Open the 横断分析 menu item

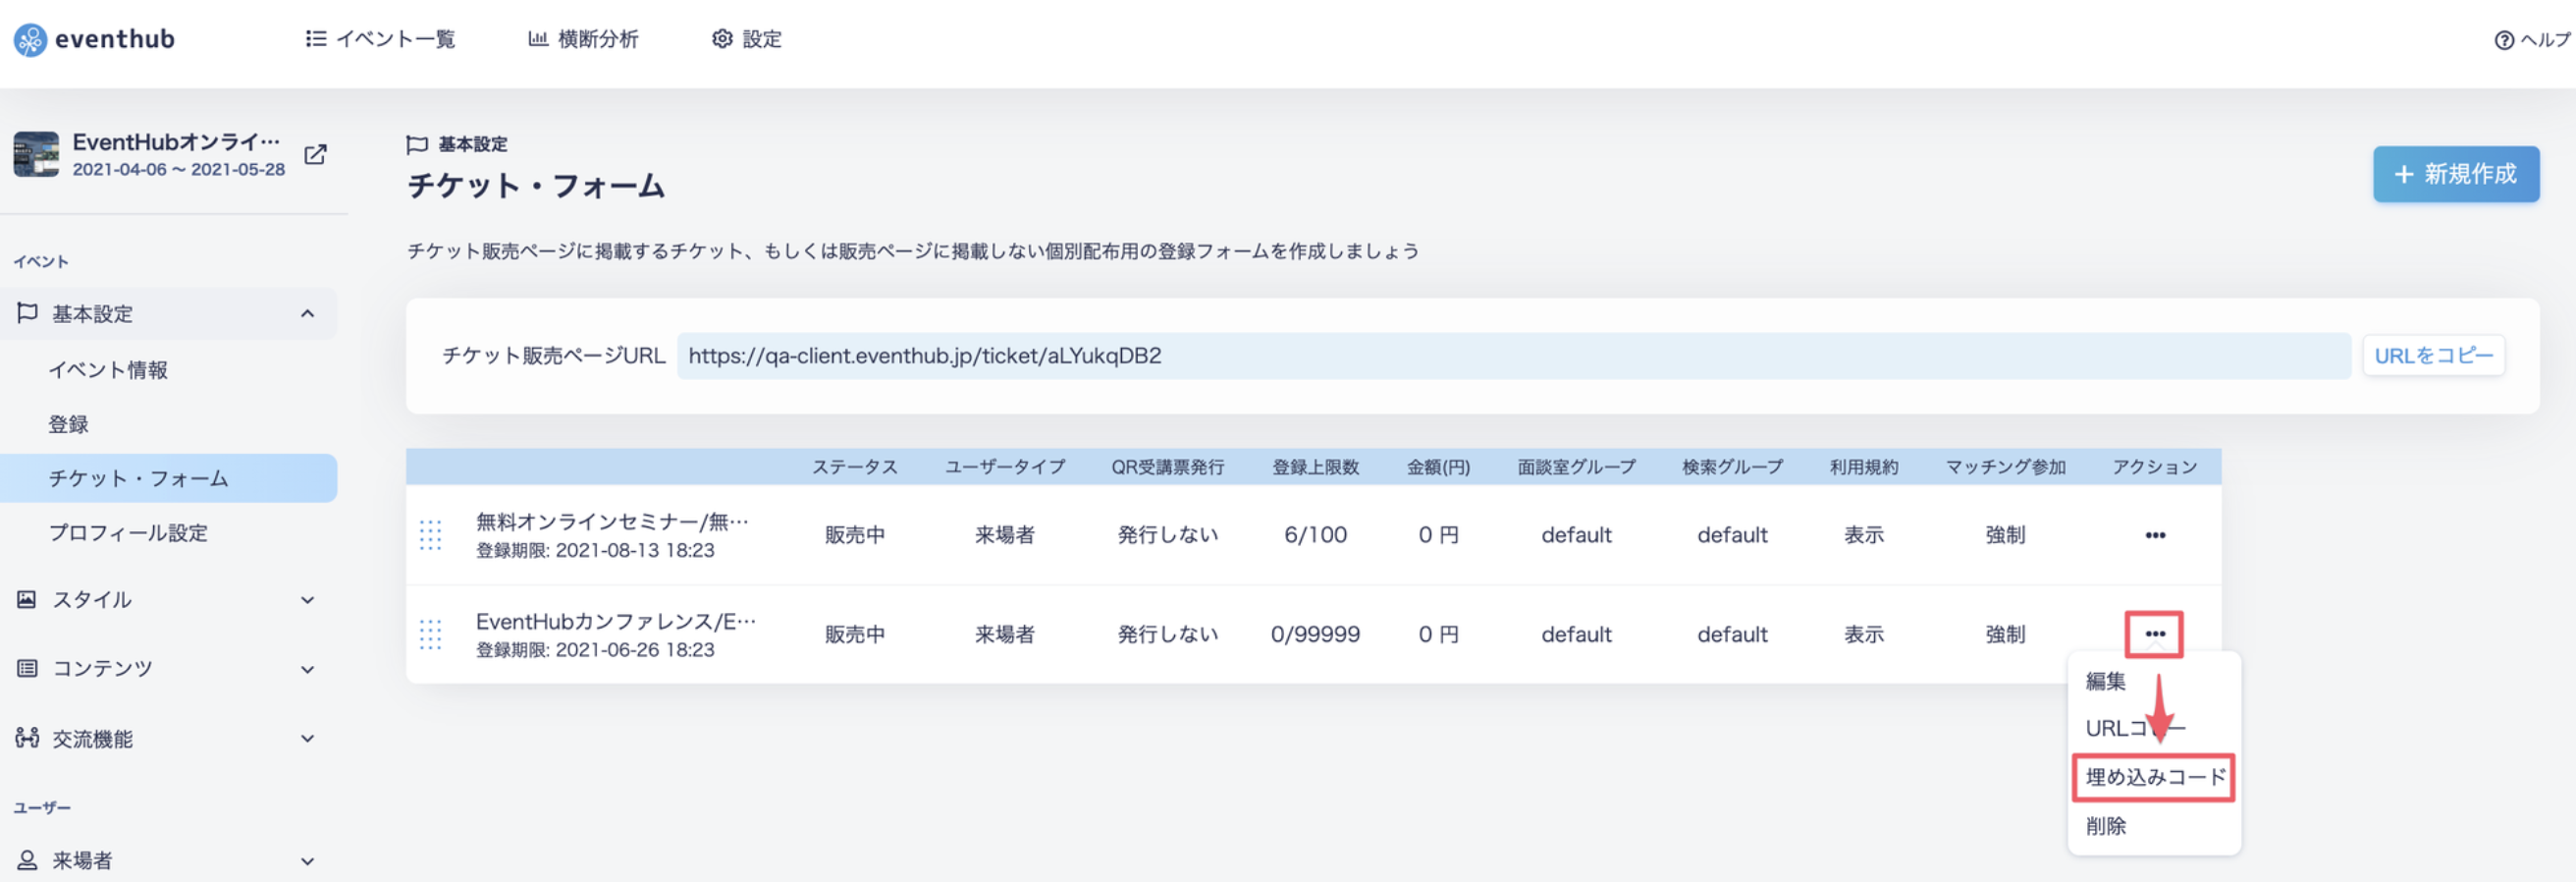pos(583,39)
